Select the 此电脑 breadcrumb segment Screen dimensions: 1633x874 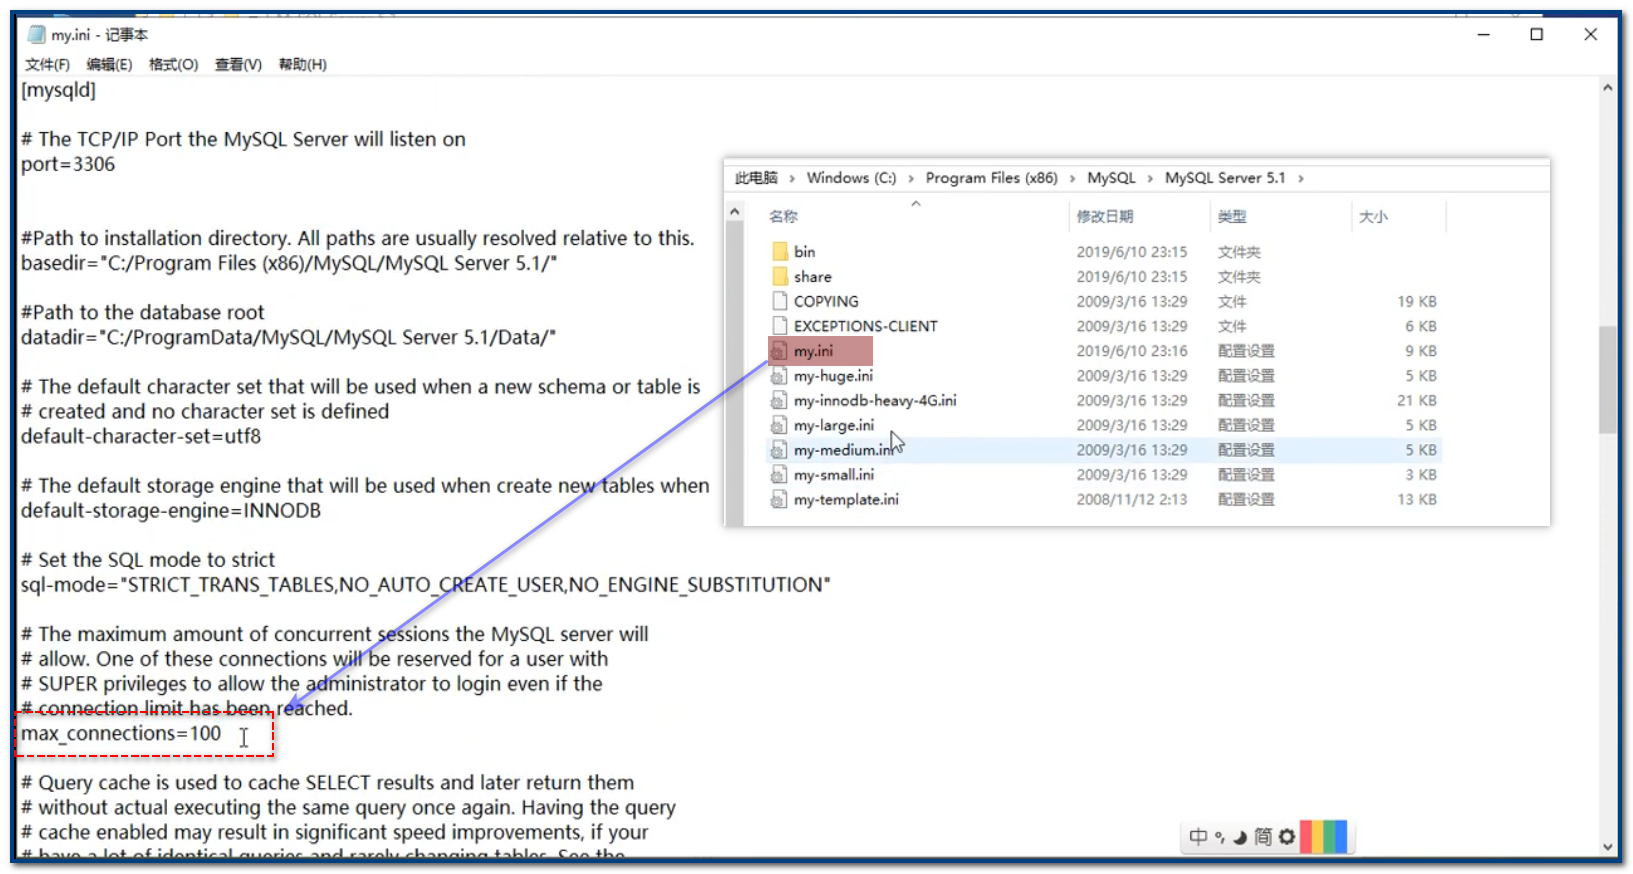[x=756, y=178]
